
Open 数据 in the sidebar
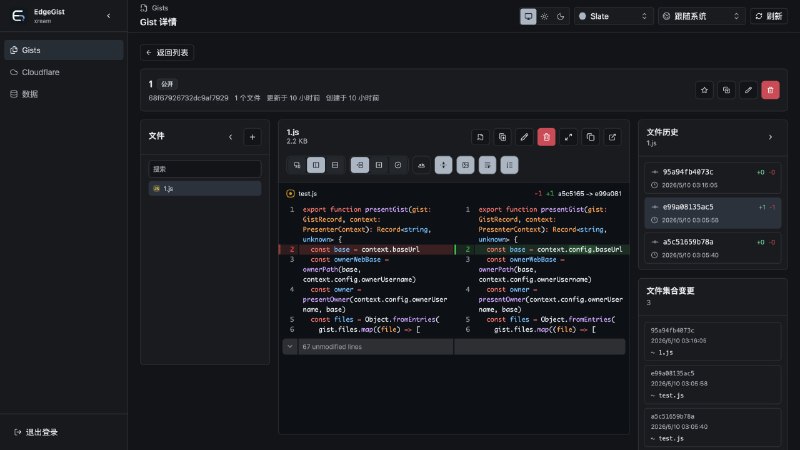(x=64, y=94)
